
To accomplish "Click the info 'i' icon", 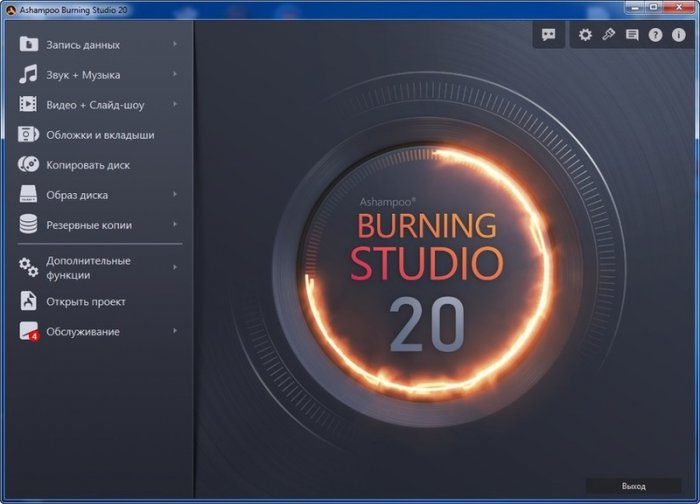I will [x=679, y=34].
